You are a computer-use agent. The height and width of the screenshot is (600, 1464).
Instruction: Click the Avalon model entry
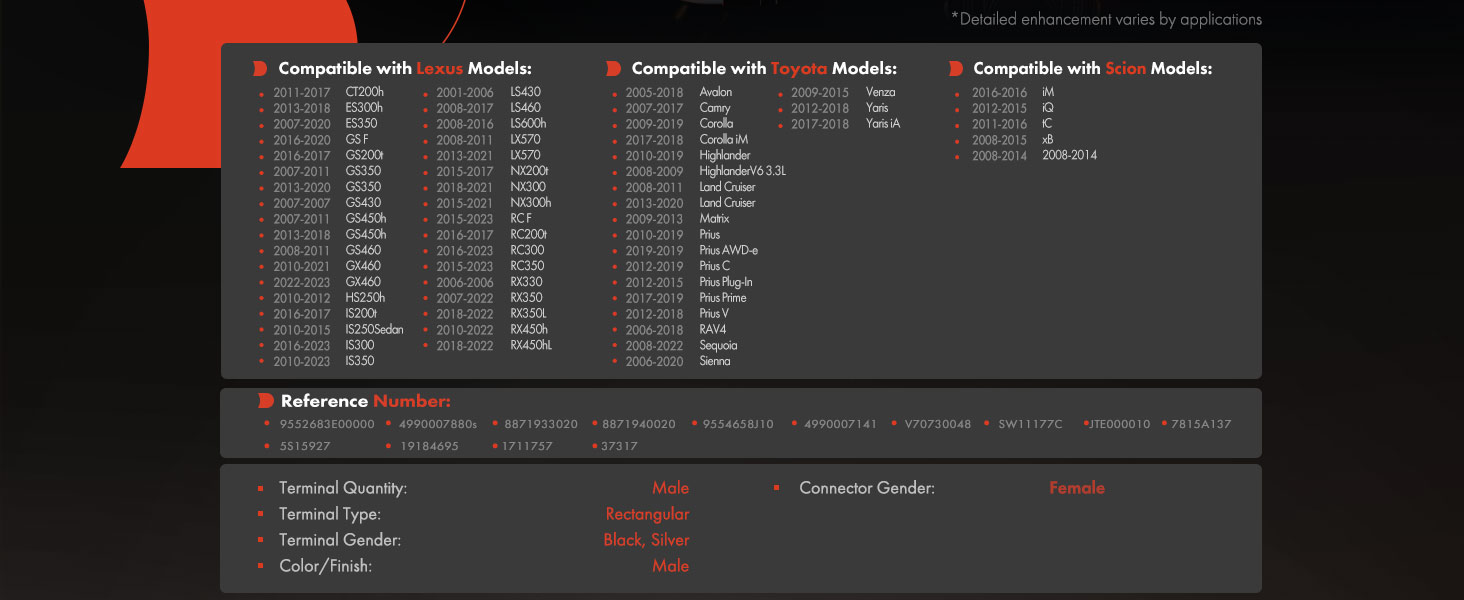716,92
